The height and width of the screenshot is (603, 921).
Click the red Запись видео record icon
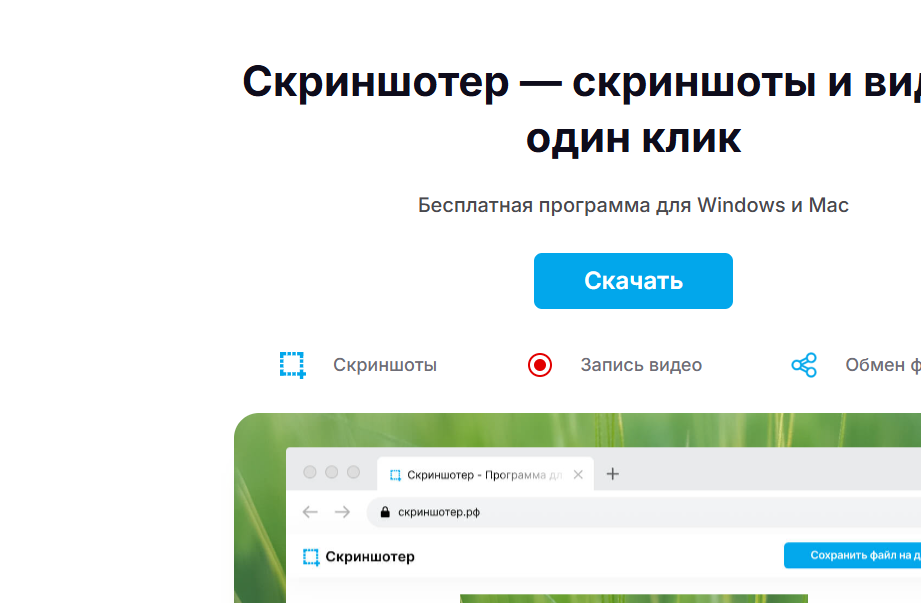click(540, 365)
